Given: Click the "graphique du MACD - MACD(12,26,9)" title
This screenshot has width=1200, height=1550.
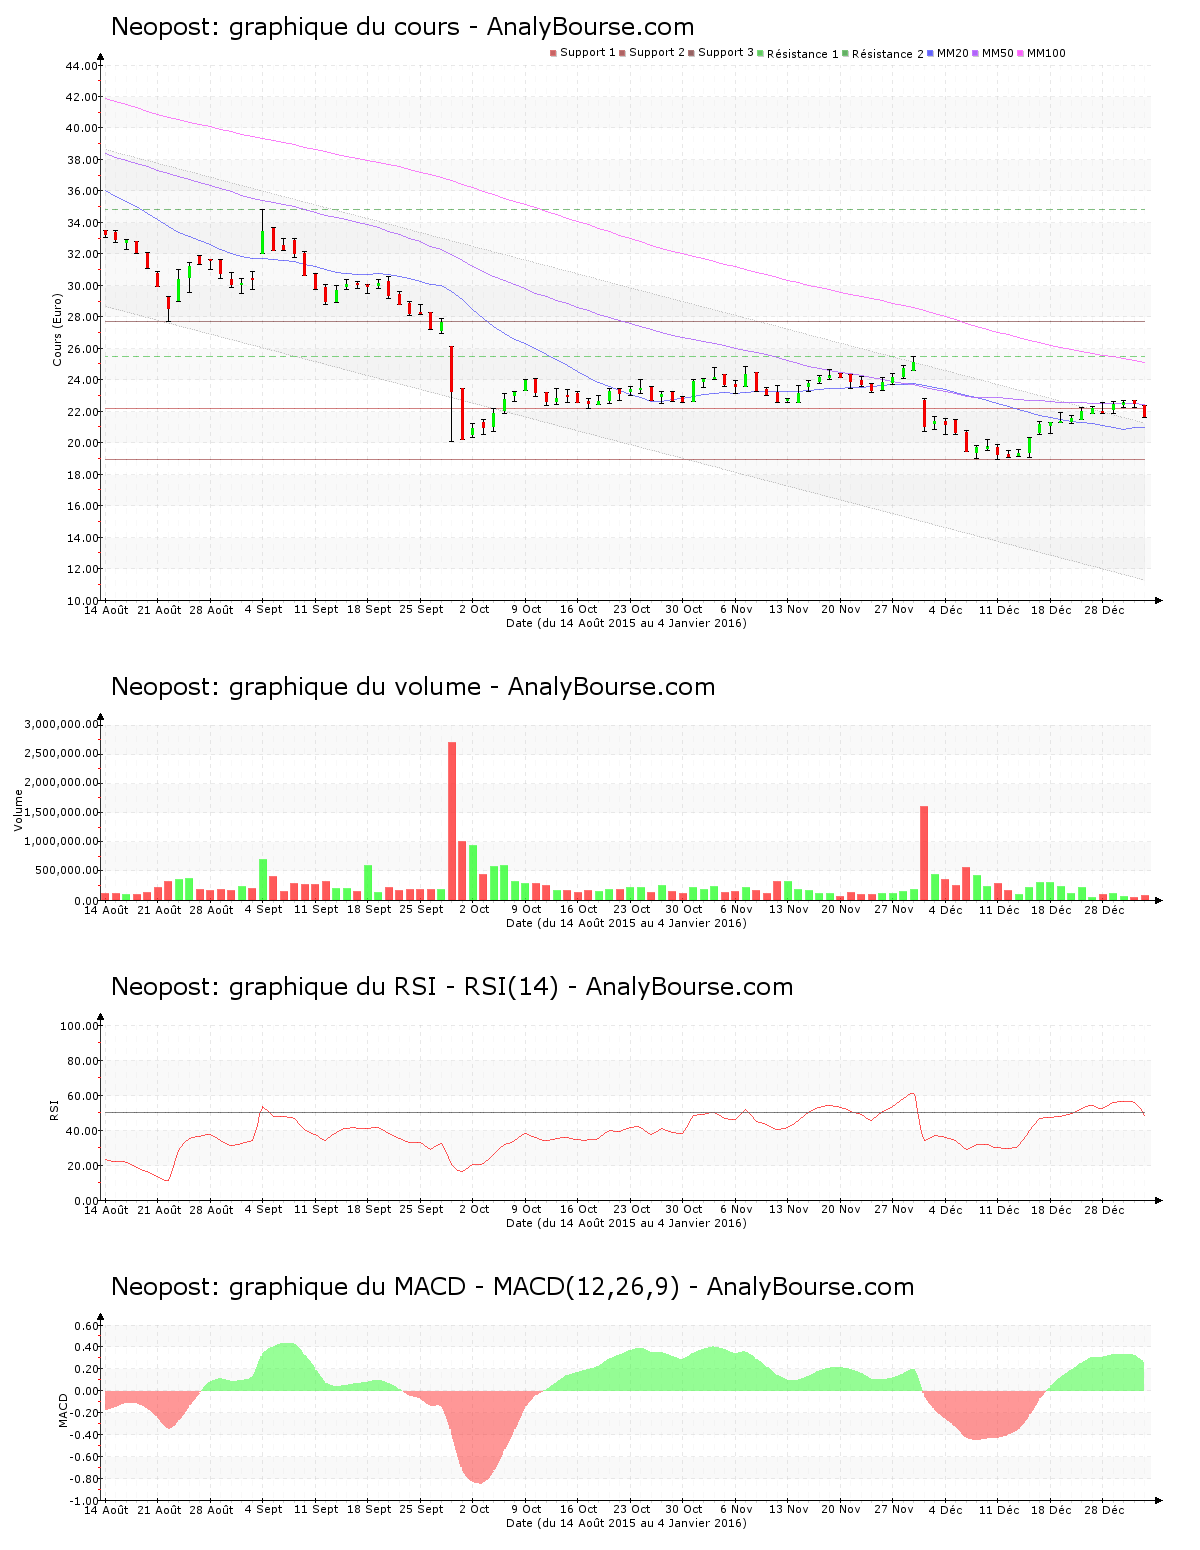Looking at the screenshot, I should [x=455, y=1287].
